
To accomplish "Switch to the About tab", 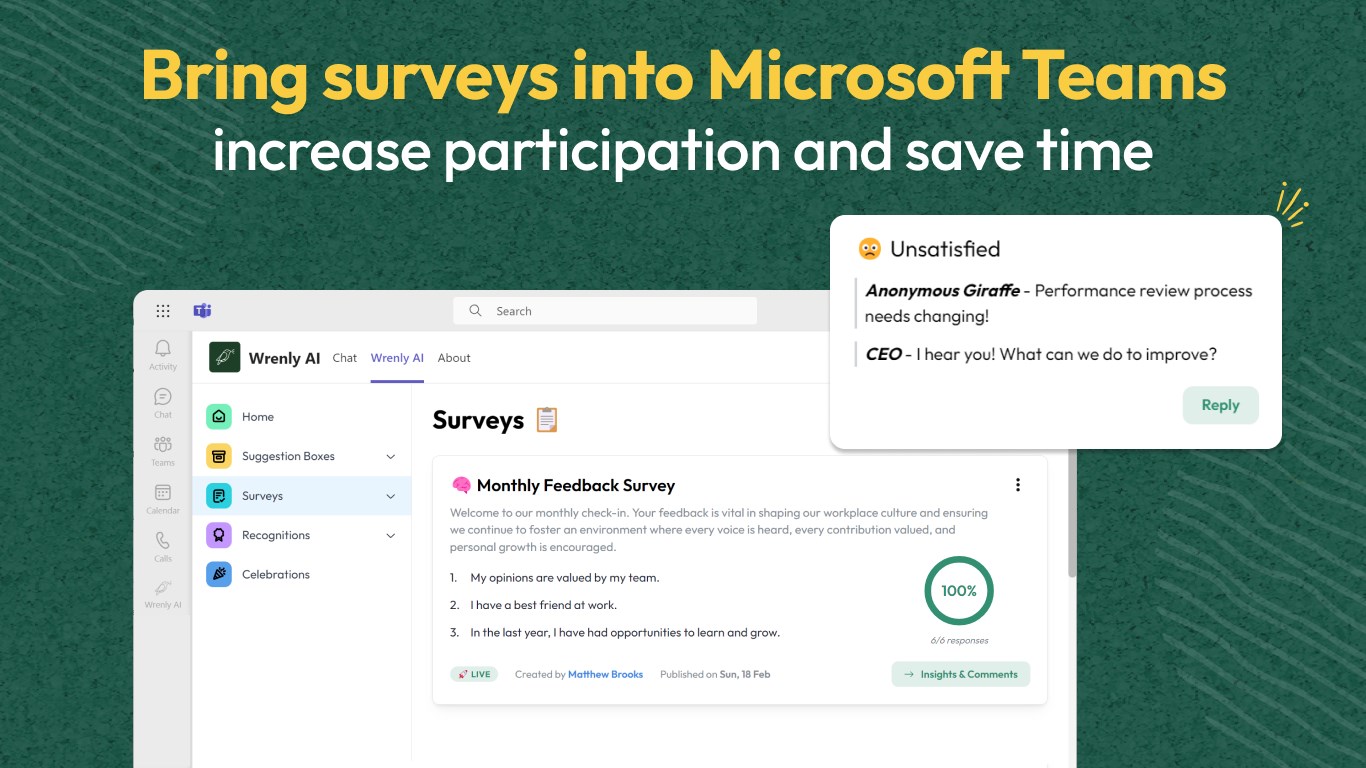I will (454, 358).
